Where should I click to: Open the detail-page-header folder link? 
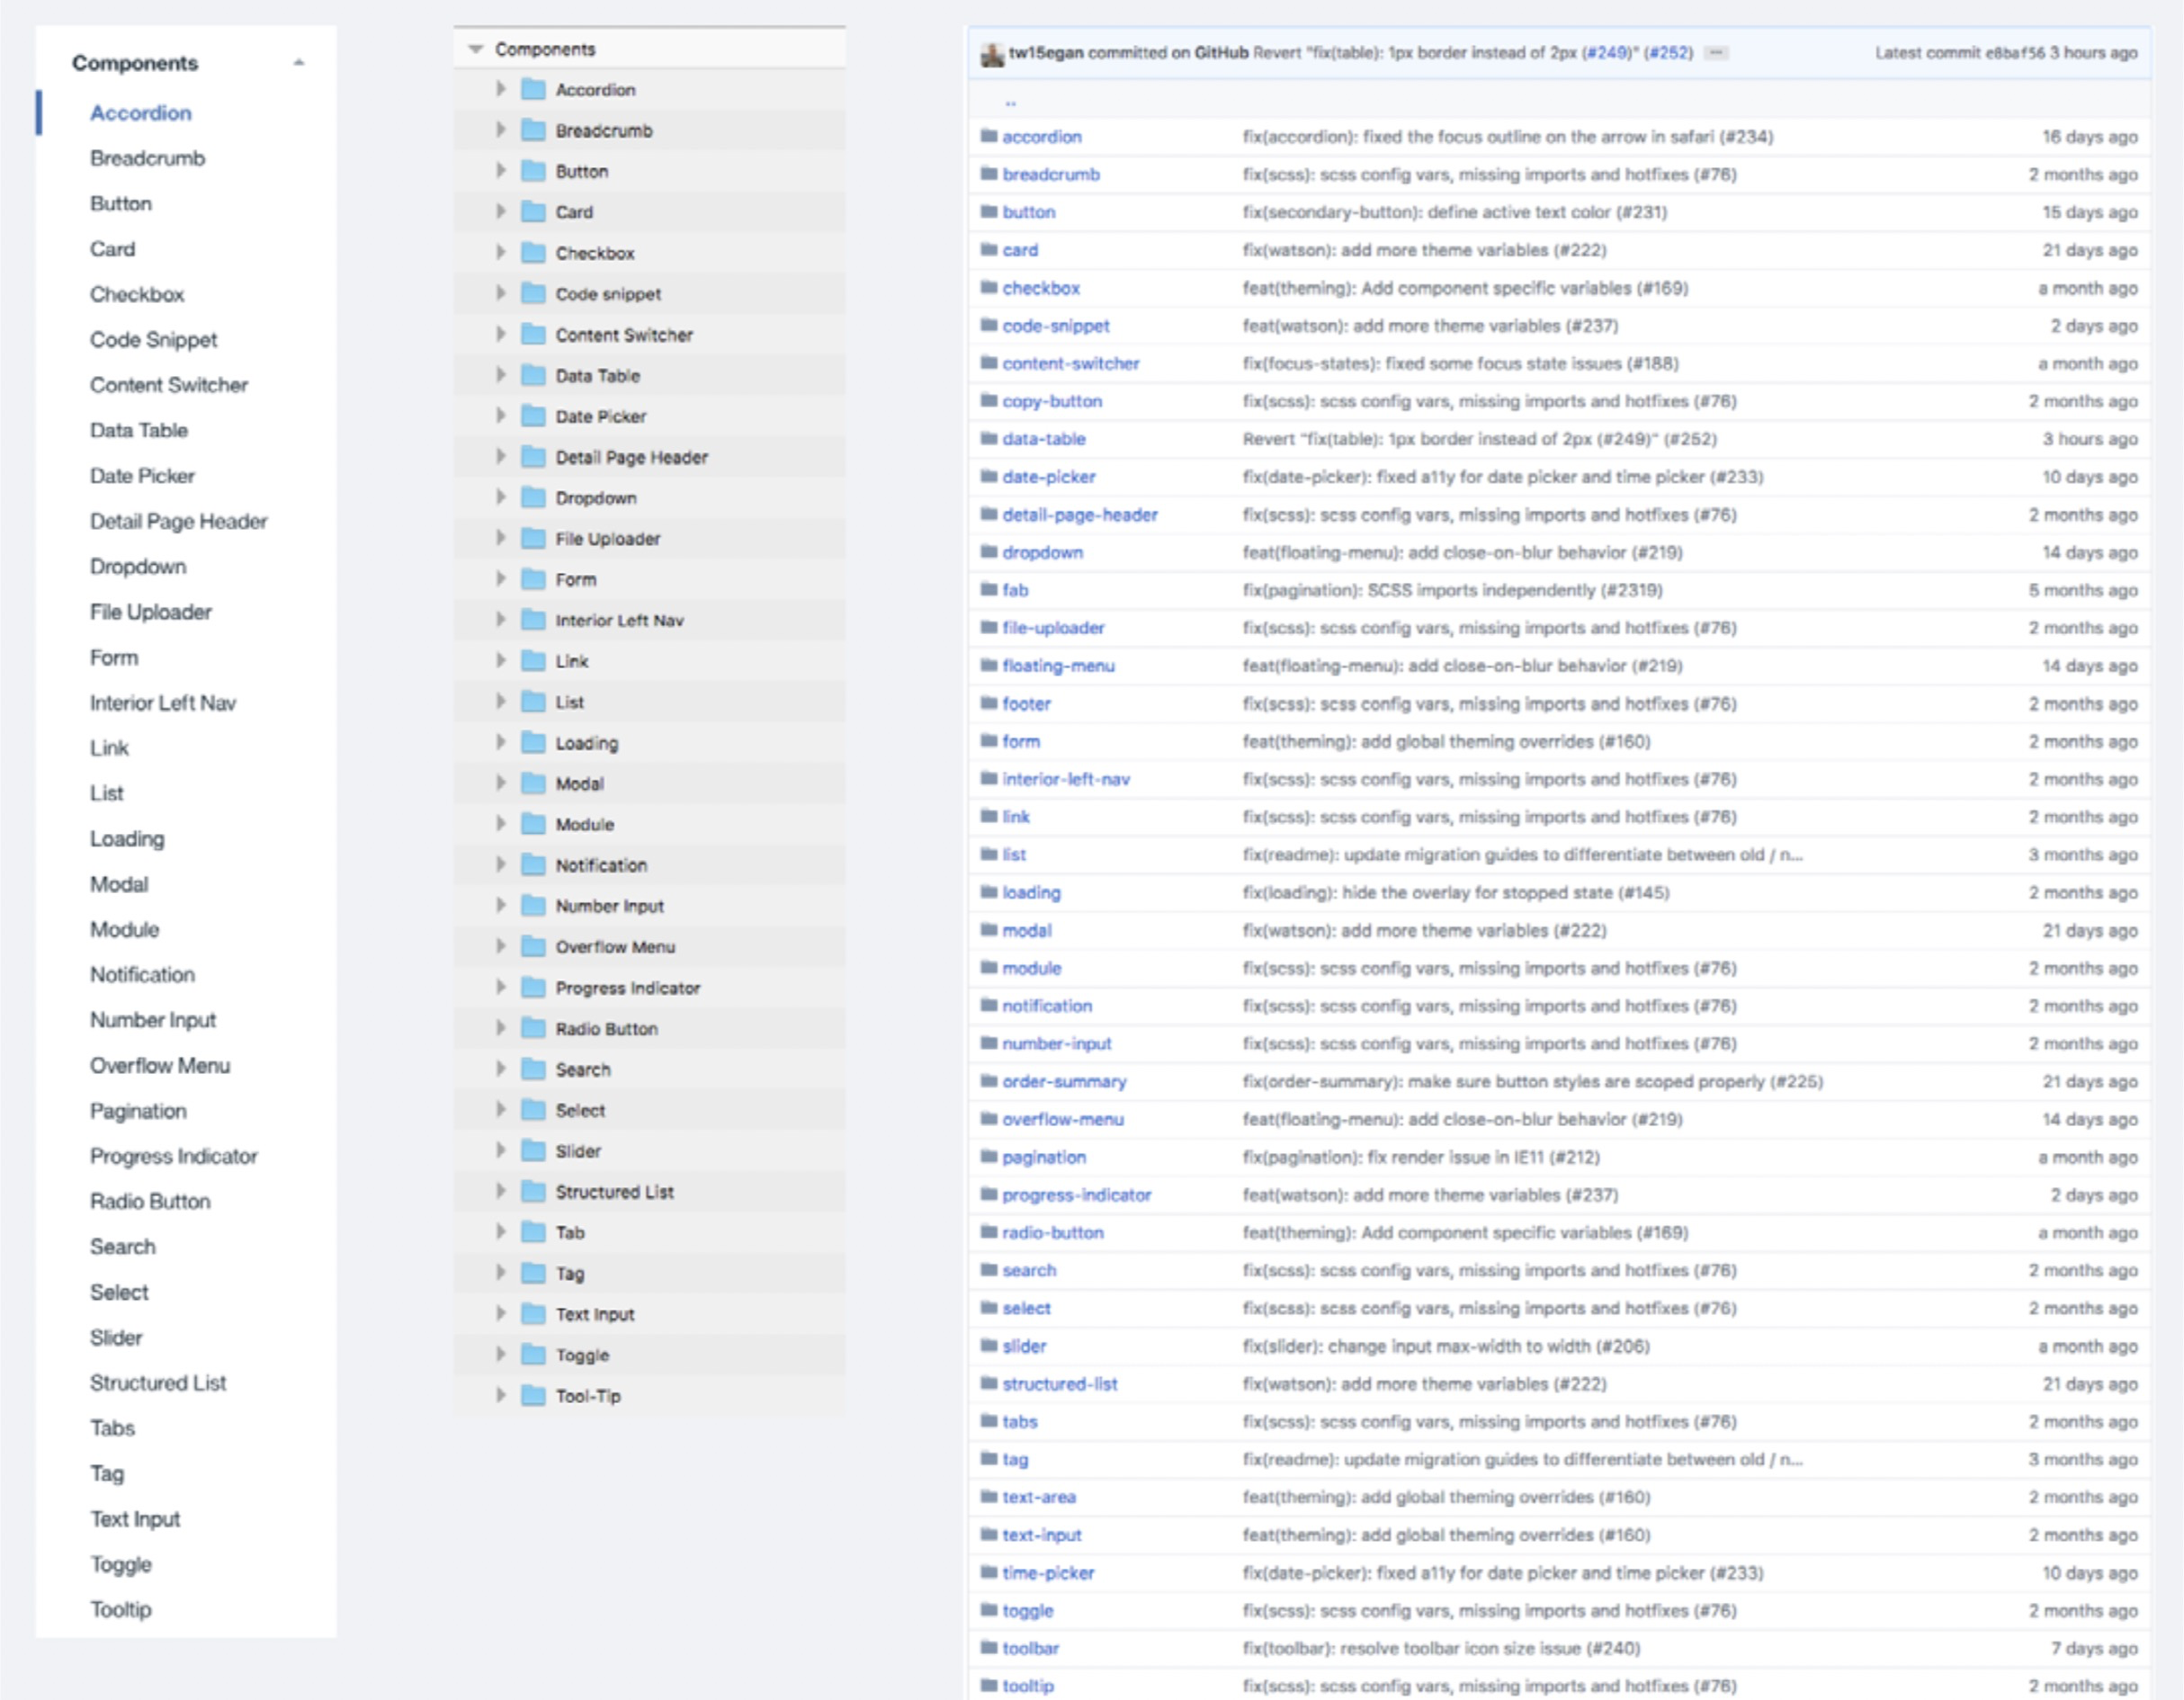tap(1080, 515)
